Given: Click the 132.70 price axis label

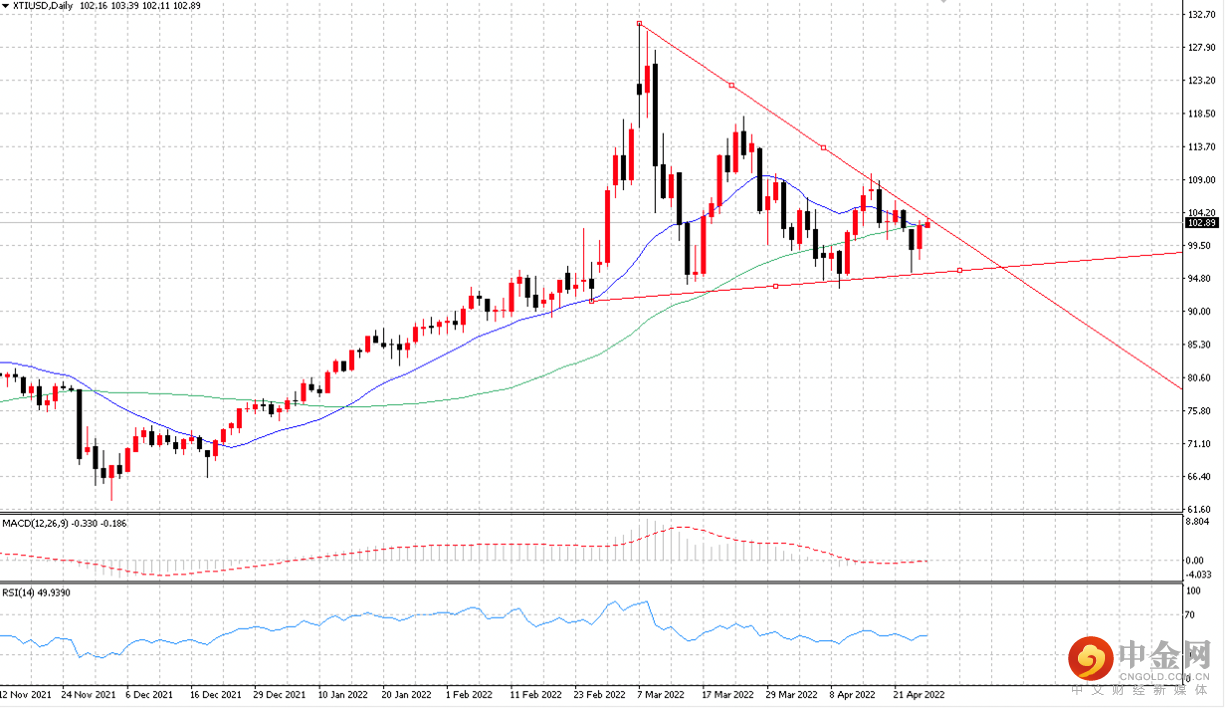Looking at the screenshot, I should 1200,16.
